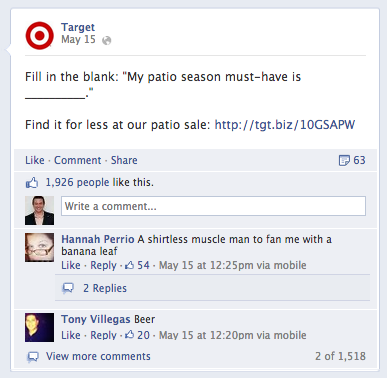
Task: Like Tony Villegas's Beer comment
Action: pos(71,335)
